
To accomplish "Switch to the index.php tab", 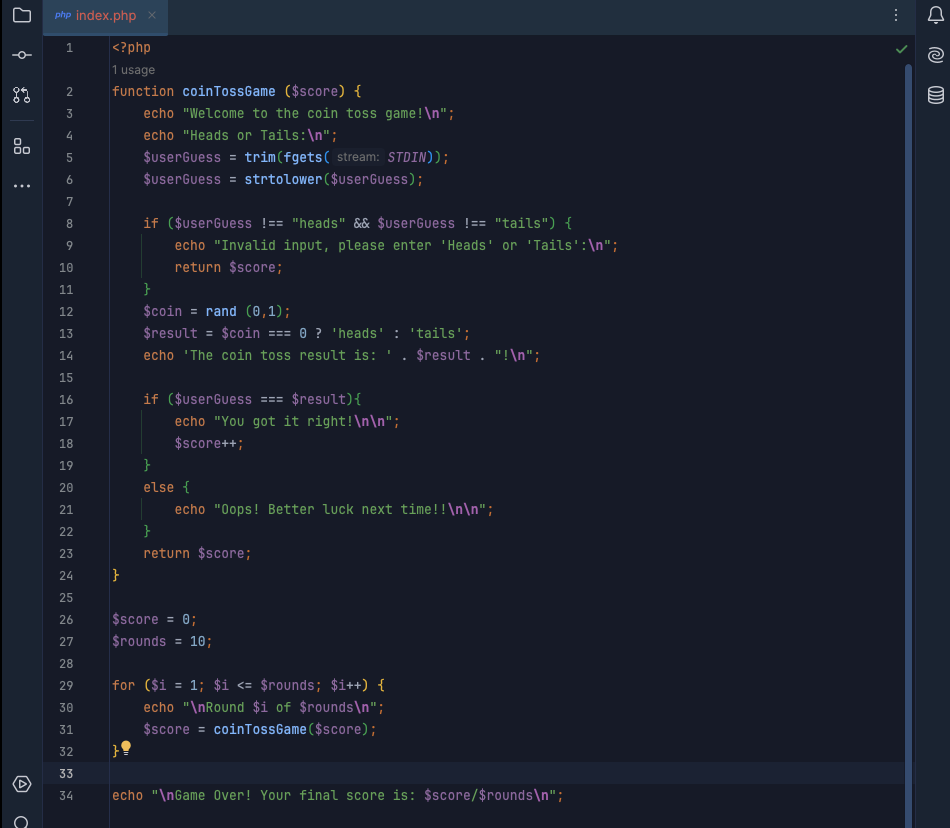I will tap(105, 16).
